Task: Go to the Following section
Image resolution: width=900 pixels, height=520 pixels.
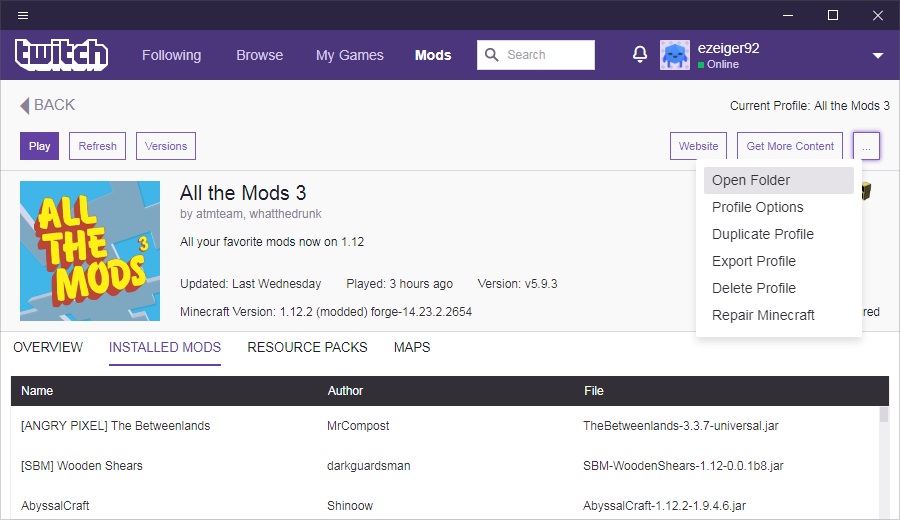Action: 172,55
